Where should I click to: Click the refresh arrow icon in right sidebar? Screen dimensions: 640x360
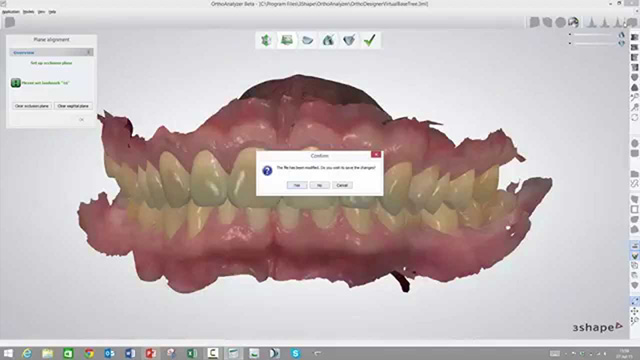pyautogui.click(x=634, y=117)
